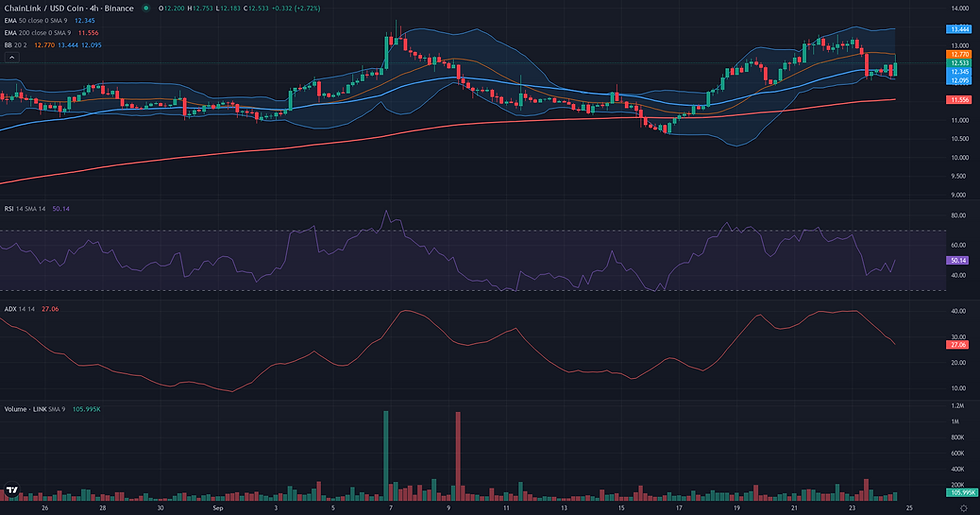
Task: Click the 26 date axis label
Action: [45, 508]
